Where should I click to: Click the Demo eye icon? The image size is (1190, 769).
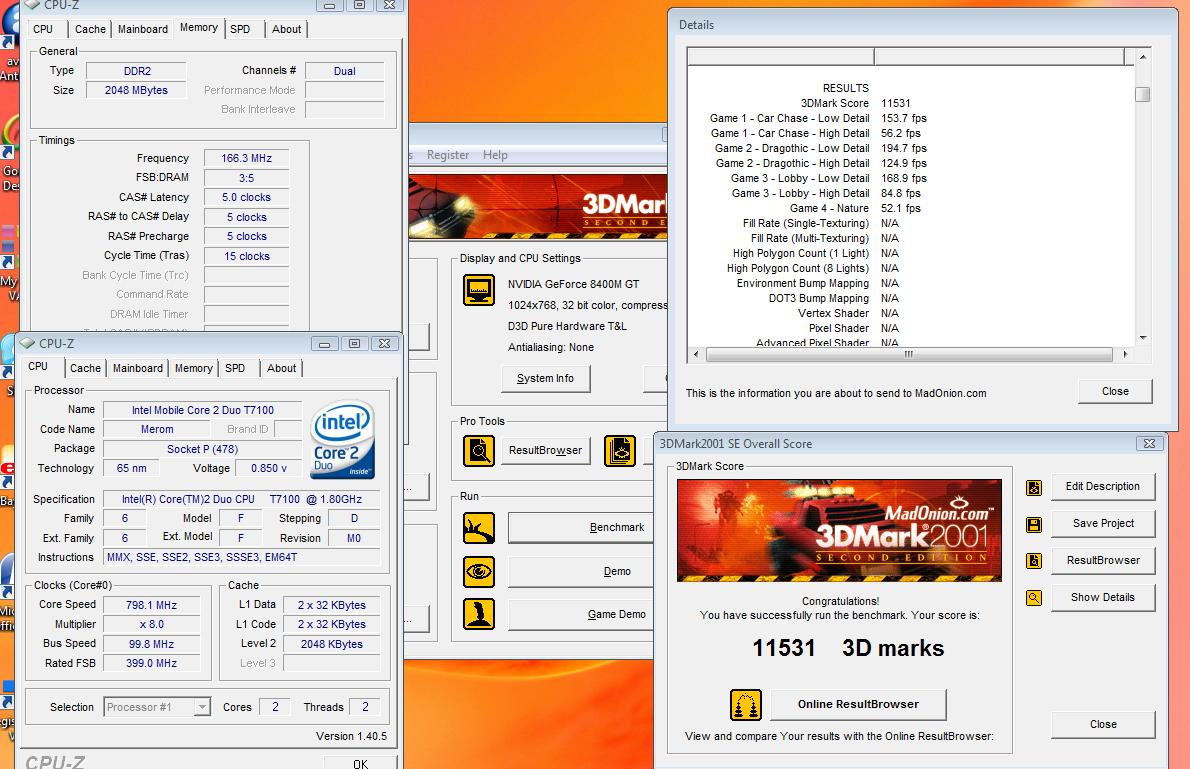point(479,572)
